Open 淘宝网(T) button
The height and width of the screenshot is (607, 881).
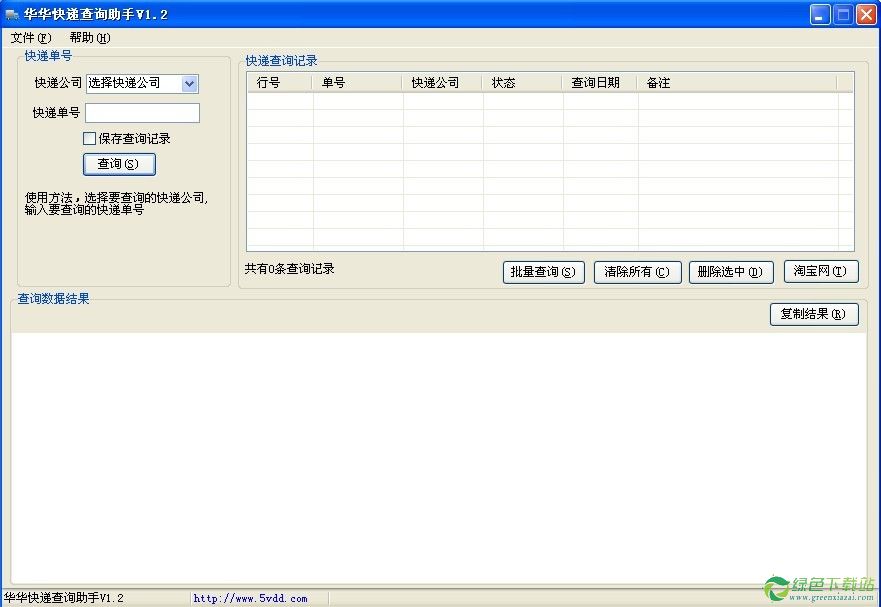[x=821, y=271]
